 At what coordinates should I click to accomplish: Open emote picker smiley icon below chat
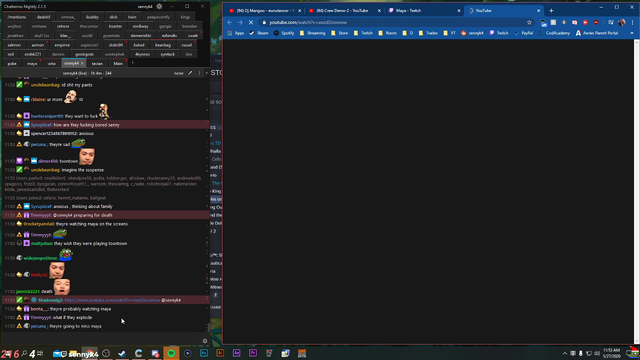coord(205,341)
